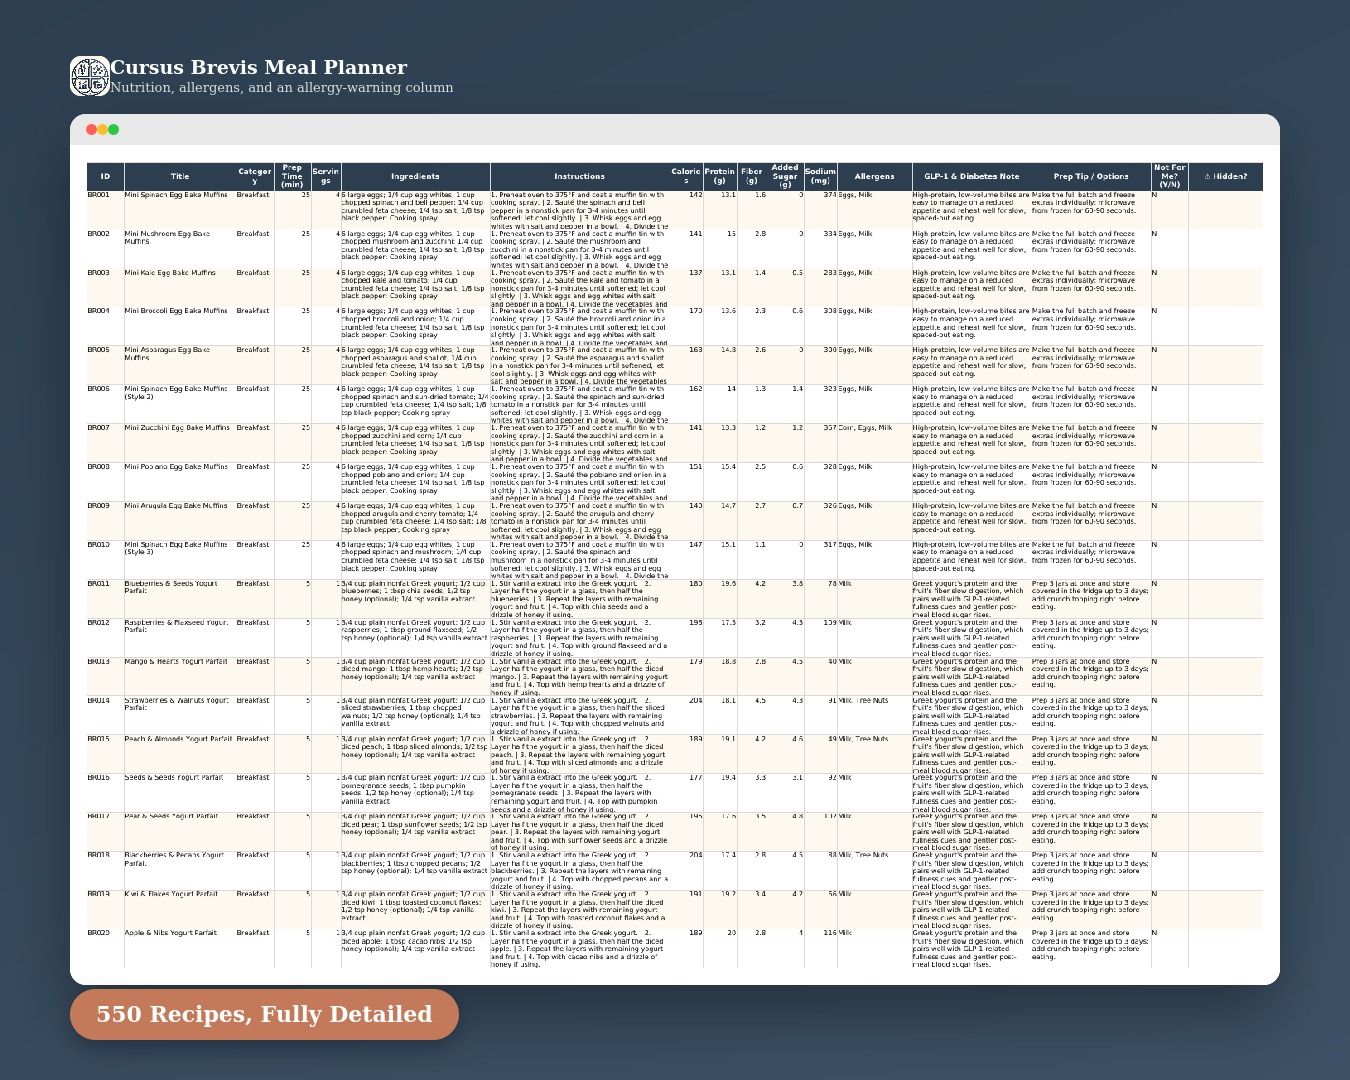Select the Ingredients column header
Screen dimensions: 1350x1080
coord(415,176)
